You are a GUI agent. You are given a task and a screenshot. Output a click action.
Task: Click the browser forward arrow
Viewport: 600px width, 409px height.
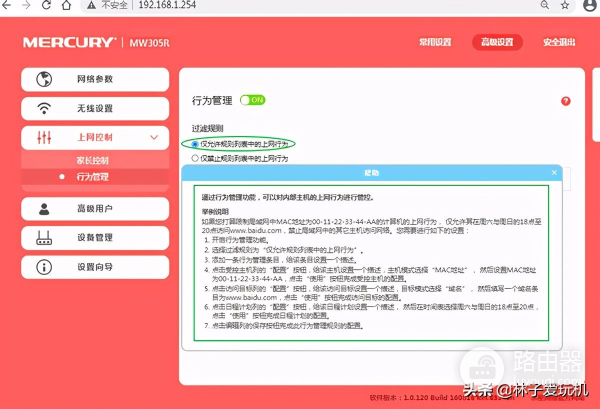pyautogui.click(x=26, y=5)
